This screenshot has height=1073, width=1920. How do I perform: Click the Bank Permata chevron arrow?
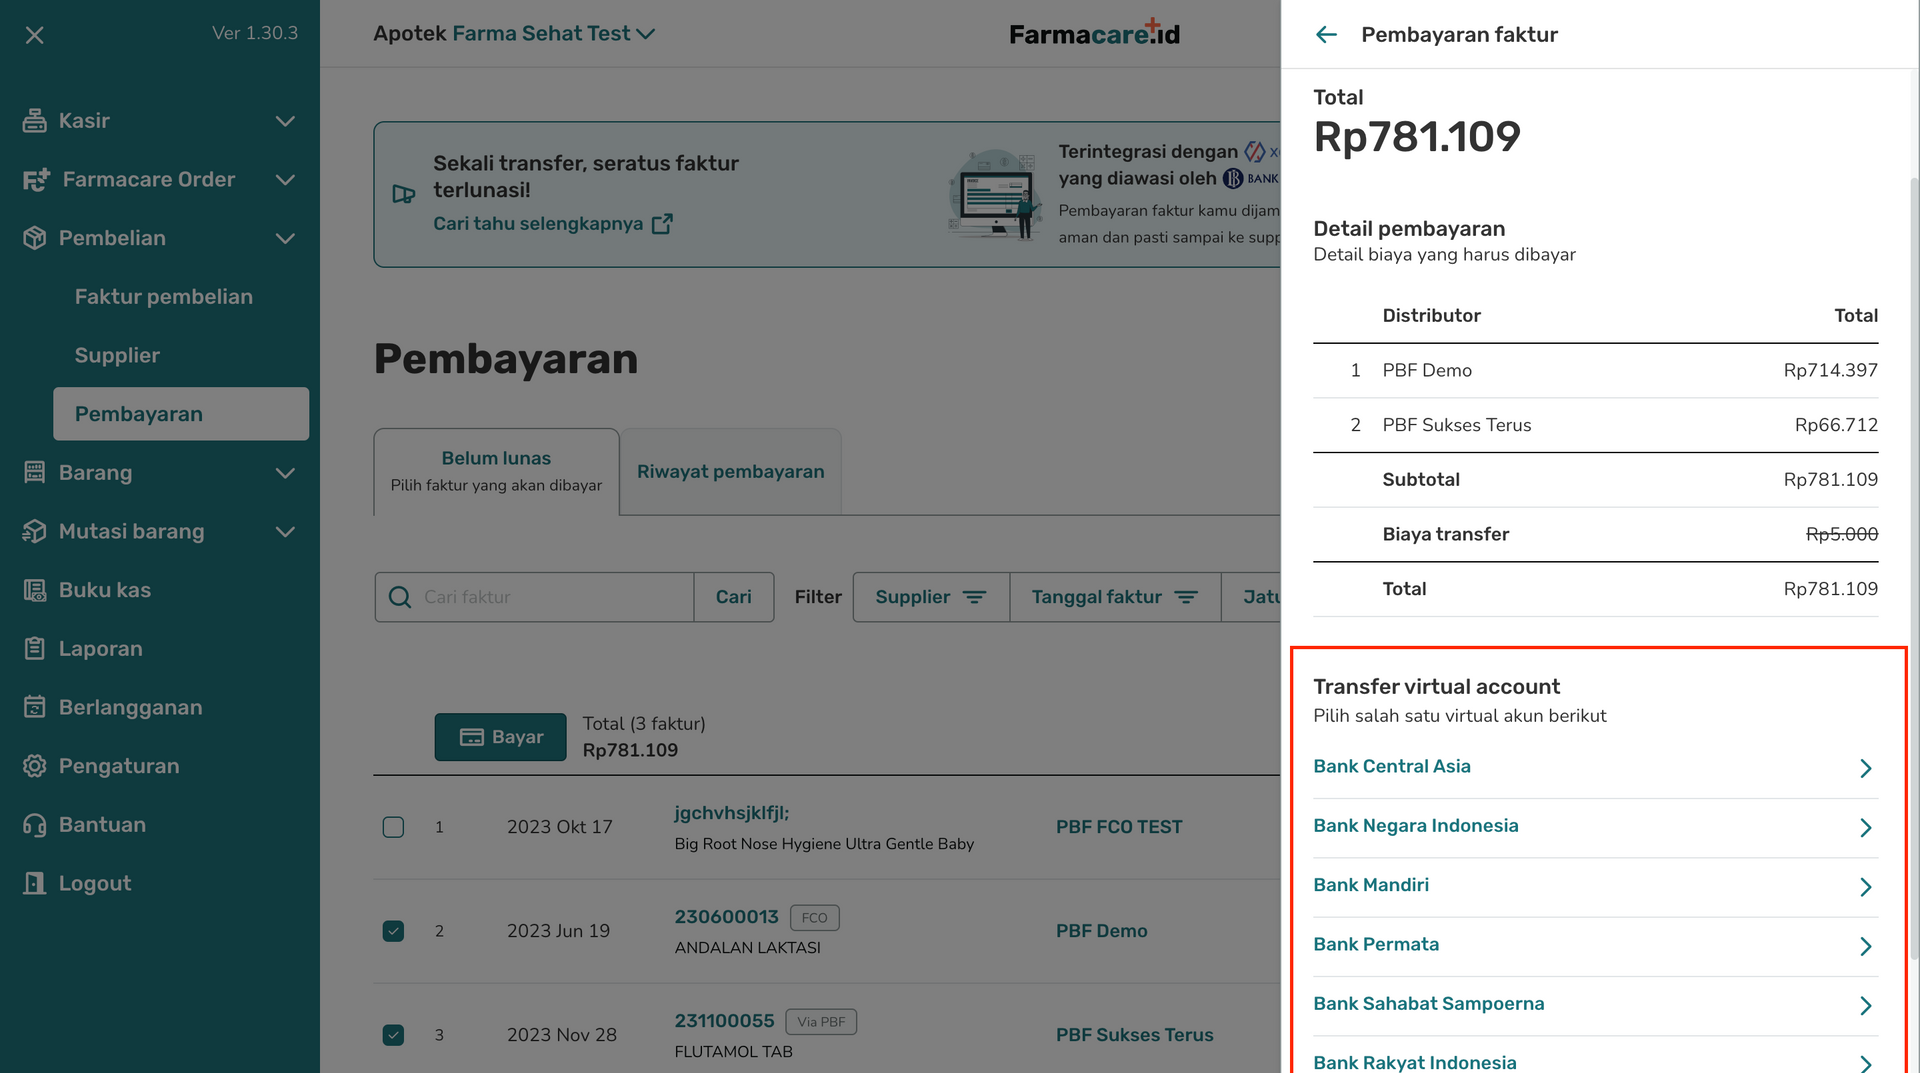(1866, 946)
